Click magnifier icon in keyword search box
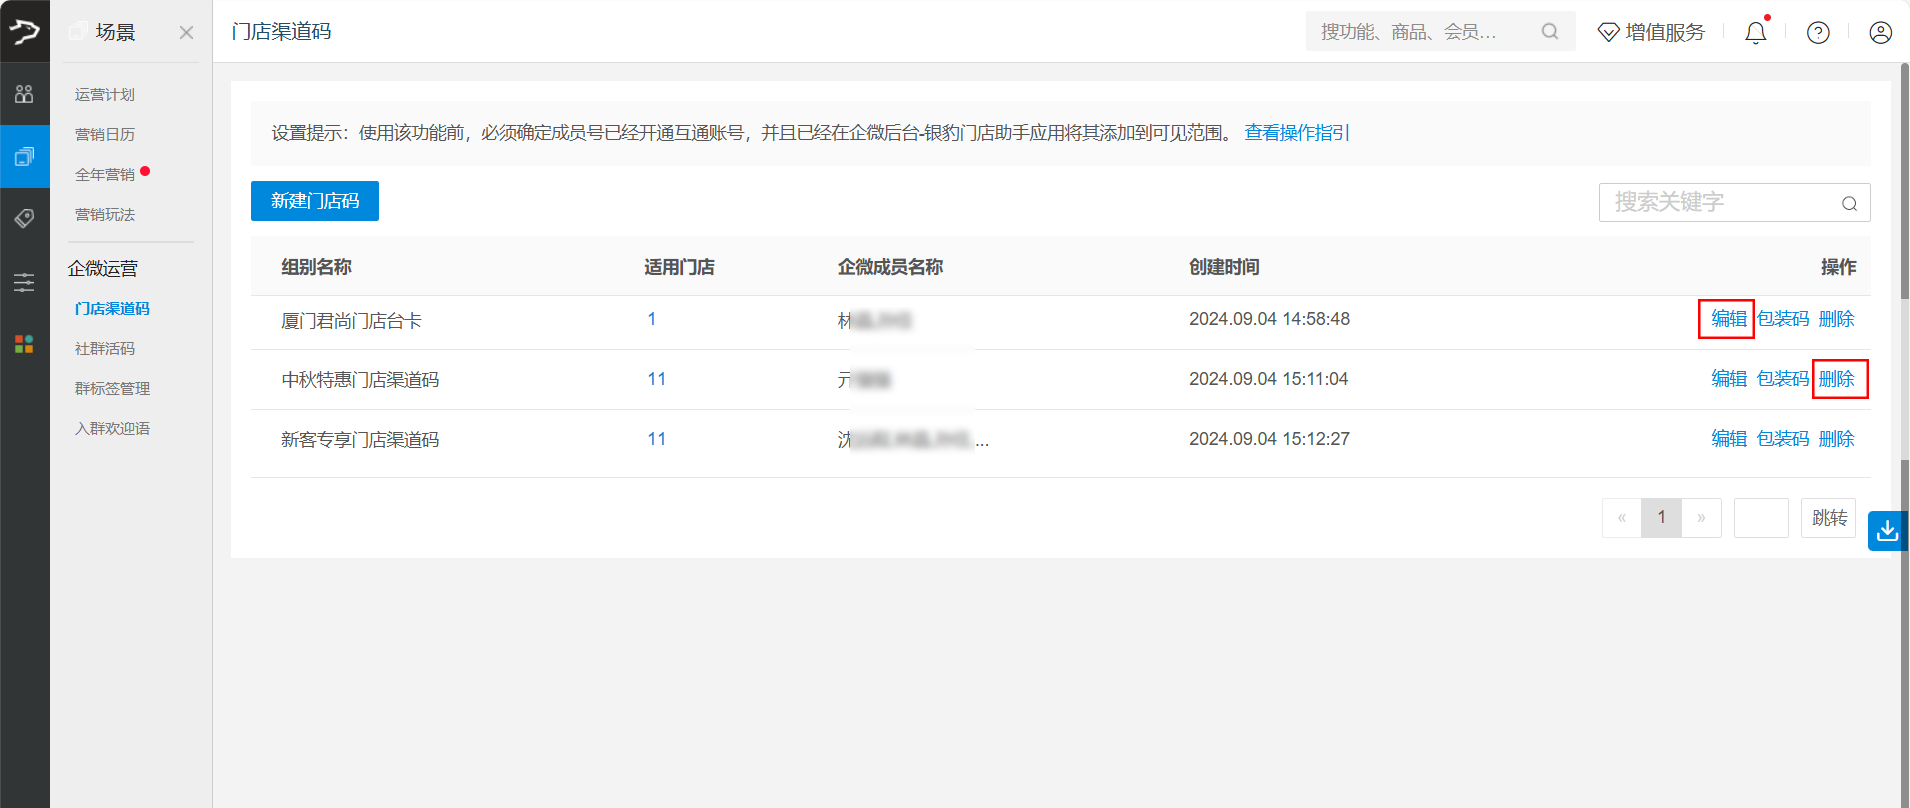 (x=1849, y=203)
